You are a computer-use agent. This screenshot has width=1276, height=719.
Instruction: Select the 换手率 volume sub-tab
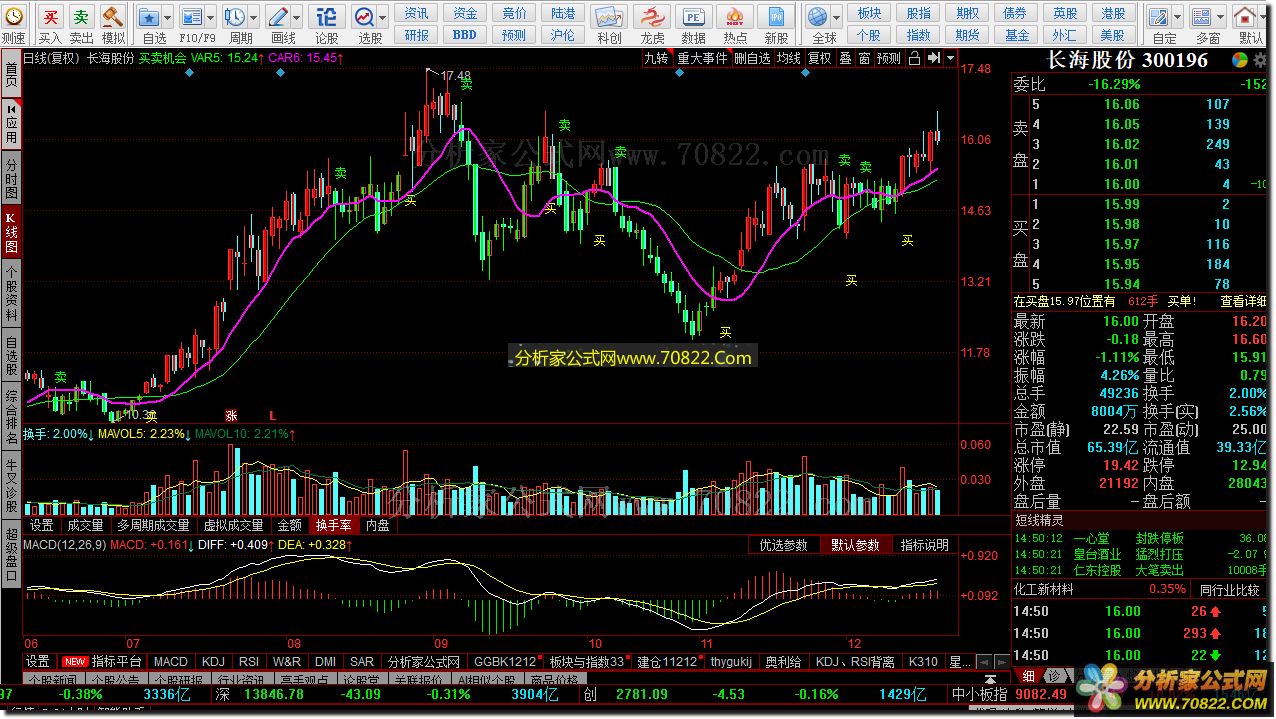coord(333,525)
